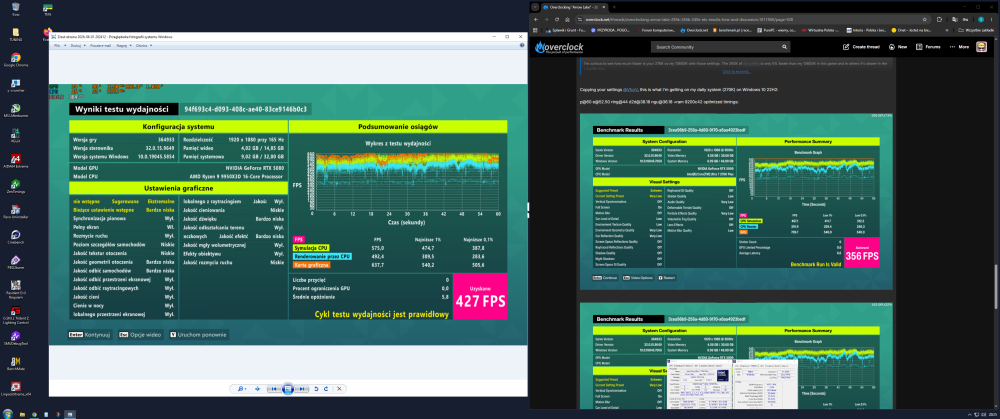This screenshot has height=419, width=1000.
Task: Open the More menu in Overclock header
Action: click(x=959, y=47)
